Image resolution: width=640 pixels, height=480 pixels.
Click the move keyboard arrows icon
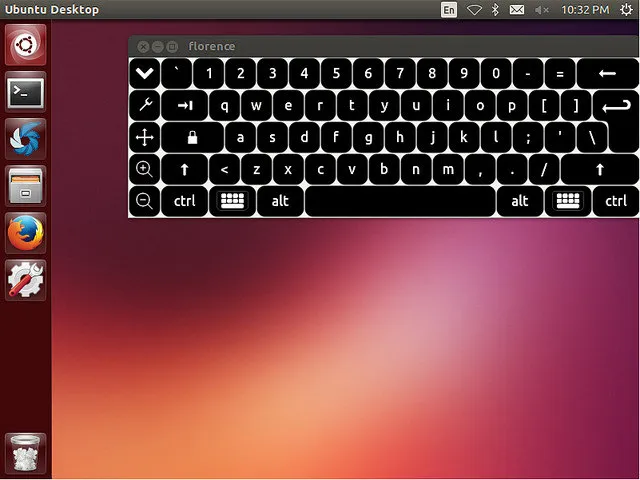144,137
